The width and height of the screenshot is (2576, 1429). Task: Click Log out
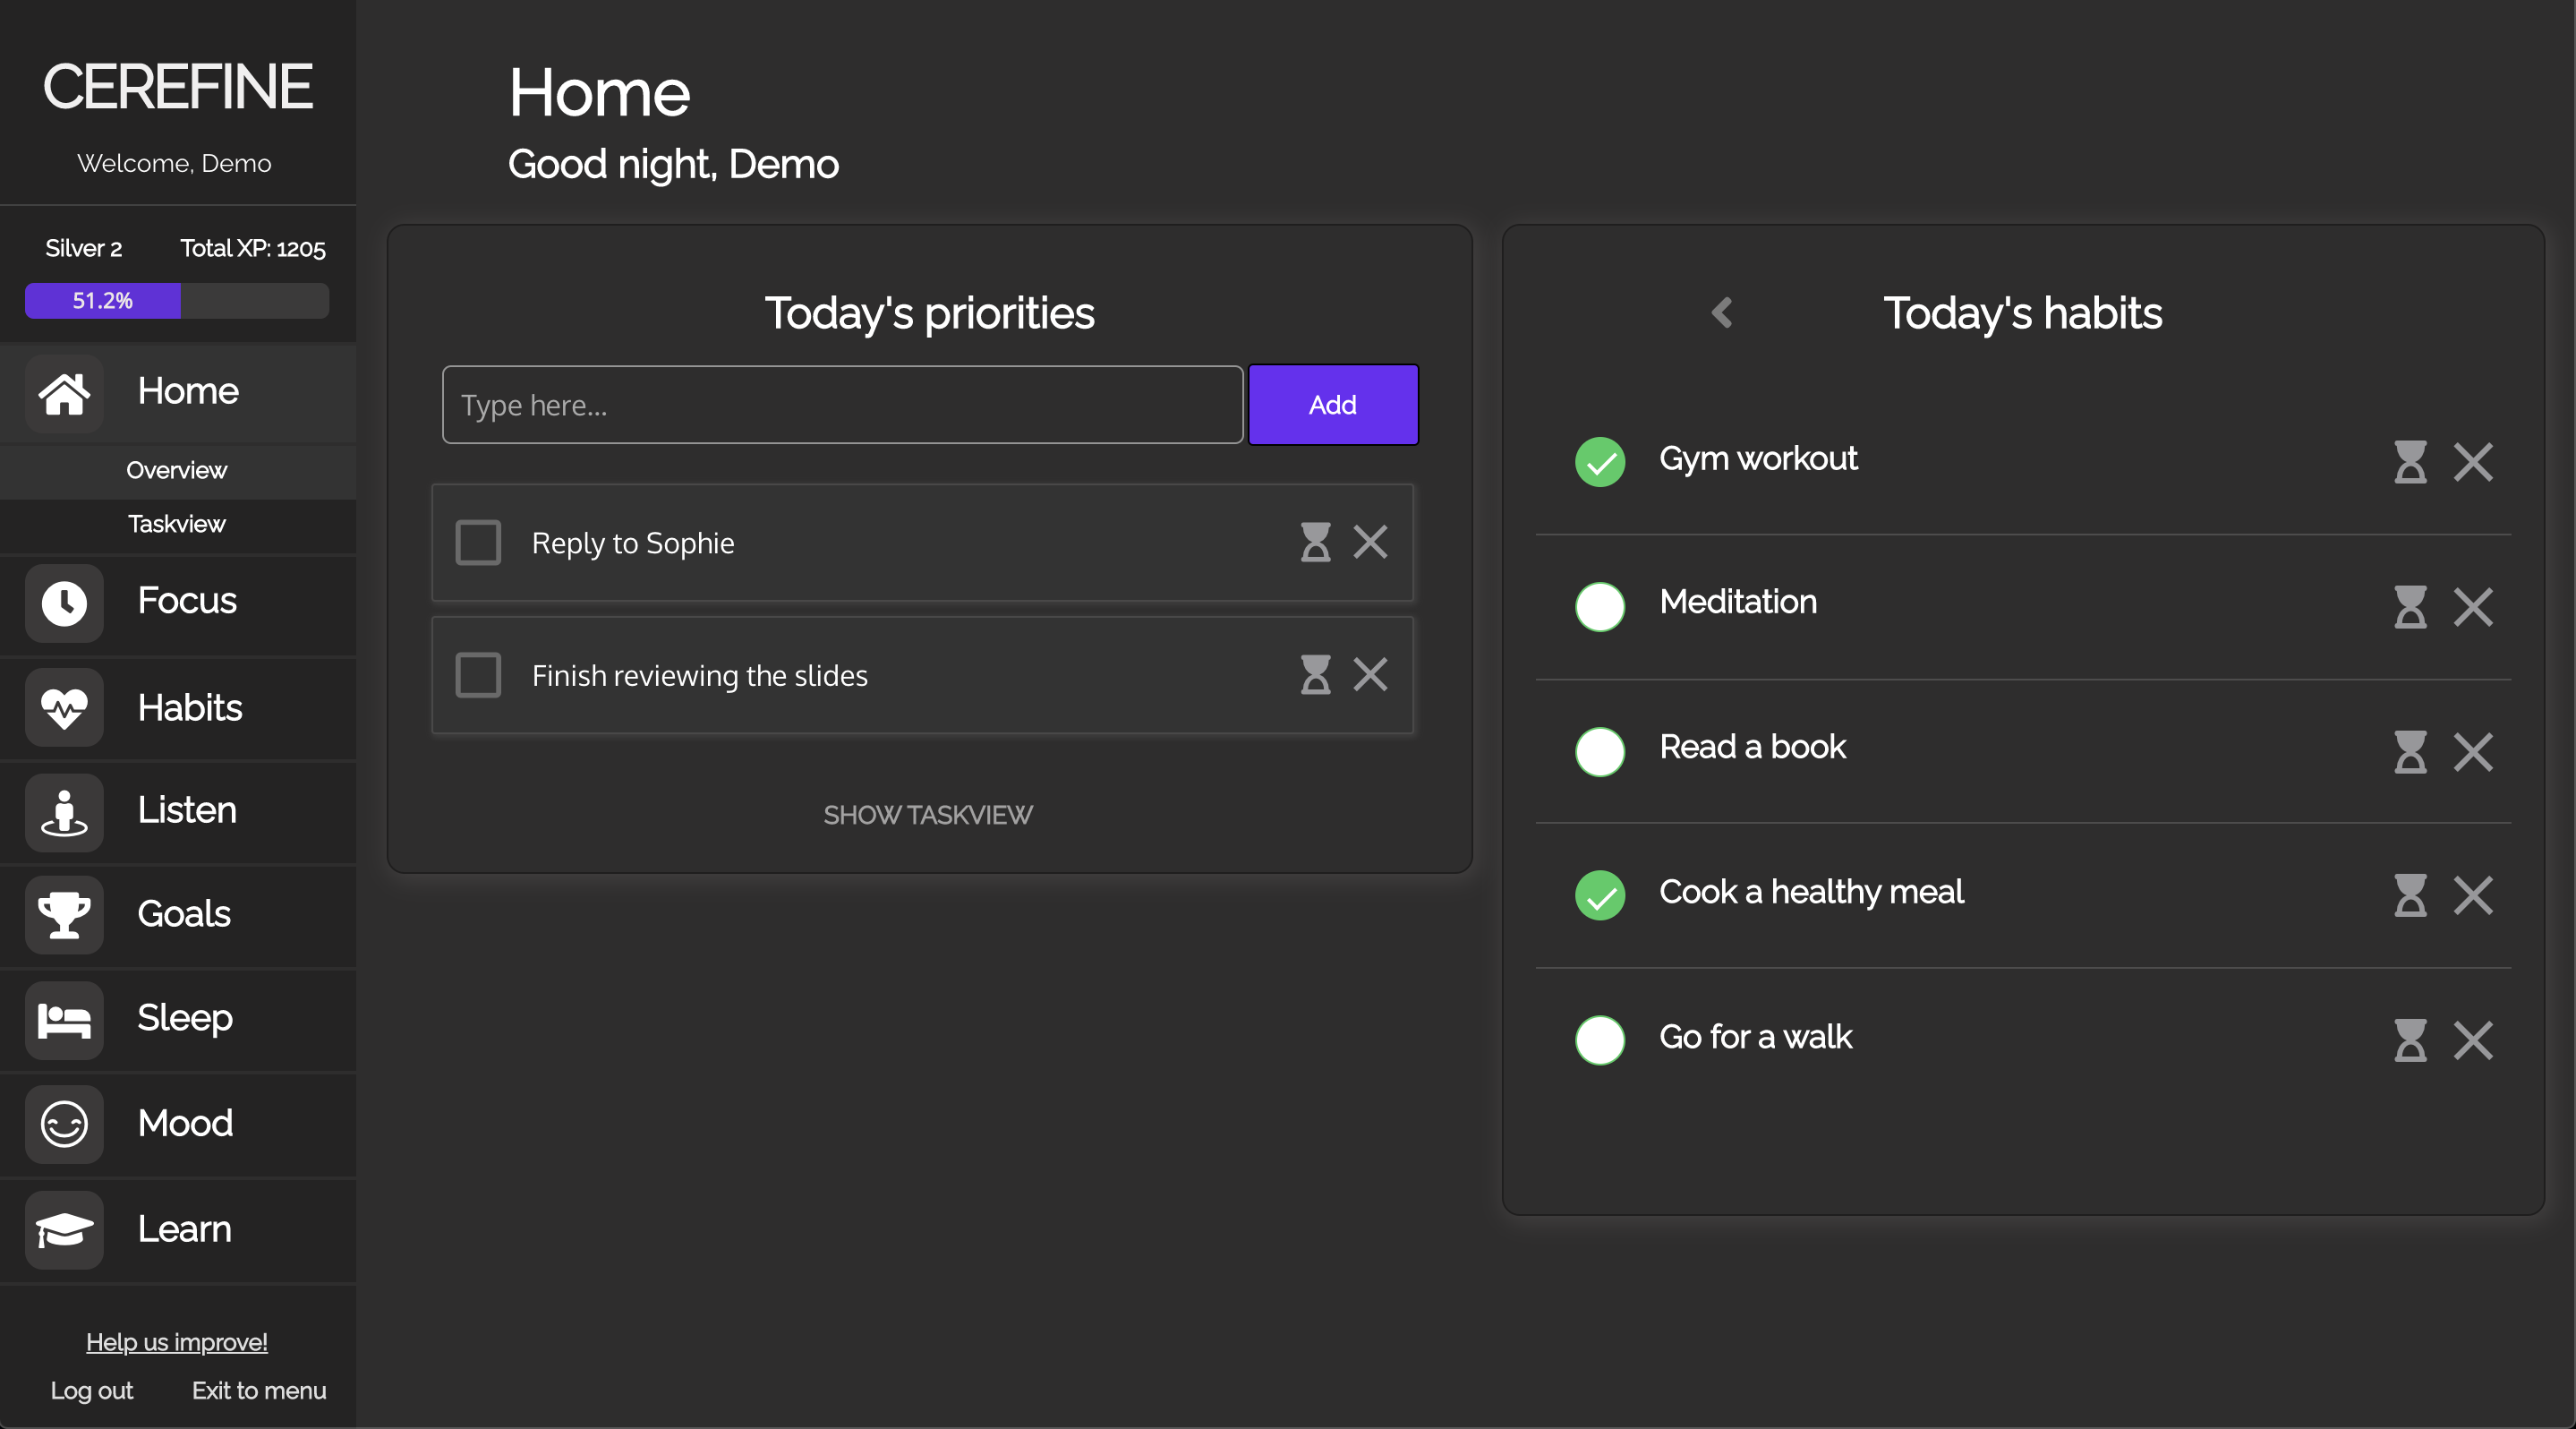(92, 1391)
